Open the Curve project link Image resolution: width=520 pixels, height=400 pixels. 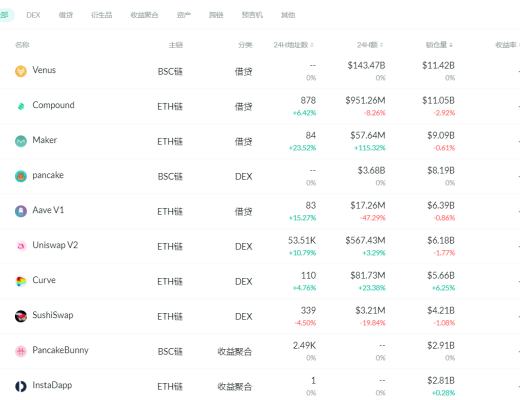point(44,280)
